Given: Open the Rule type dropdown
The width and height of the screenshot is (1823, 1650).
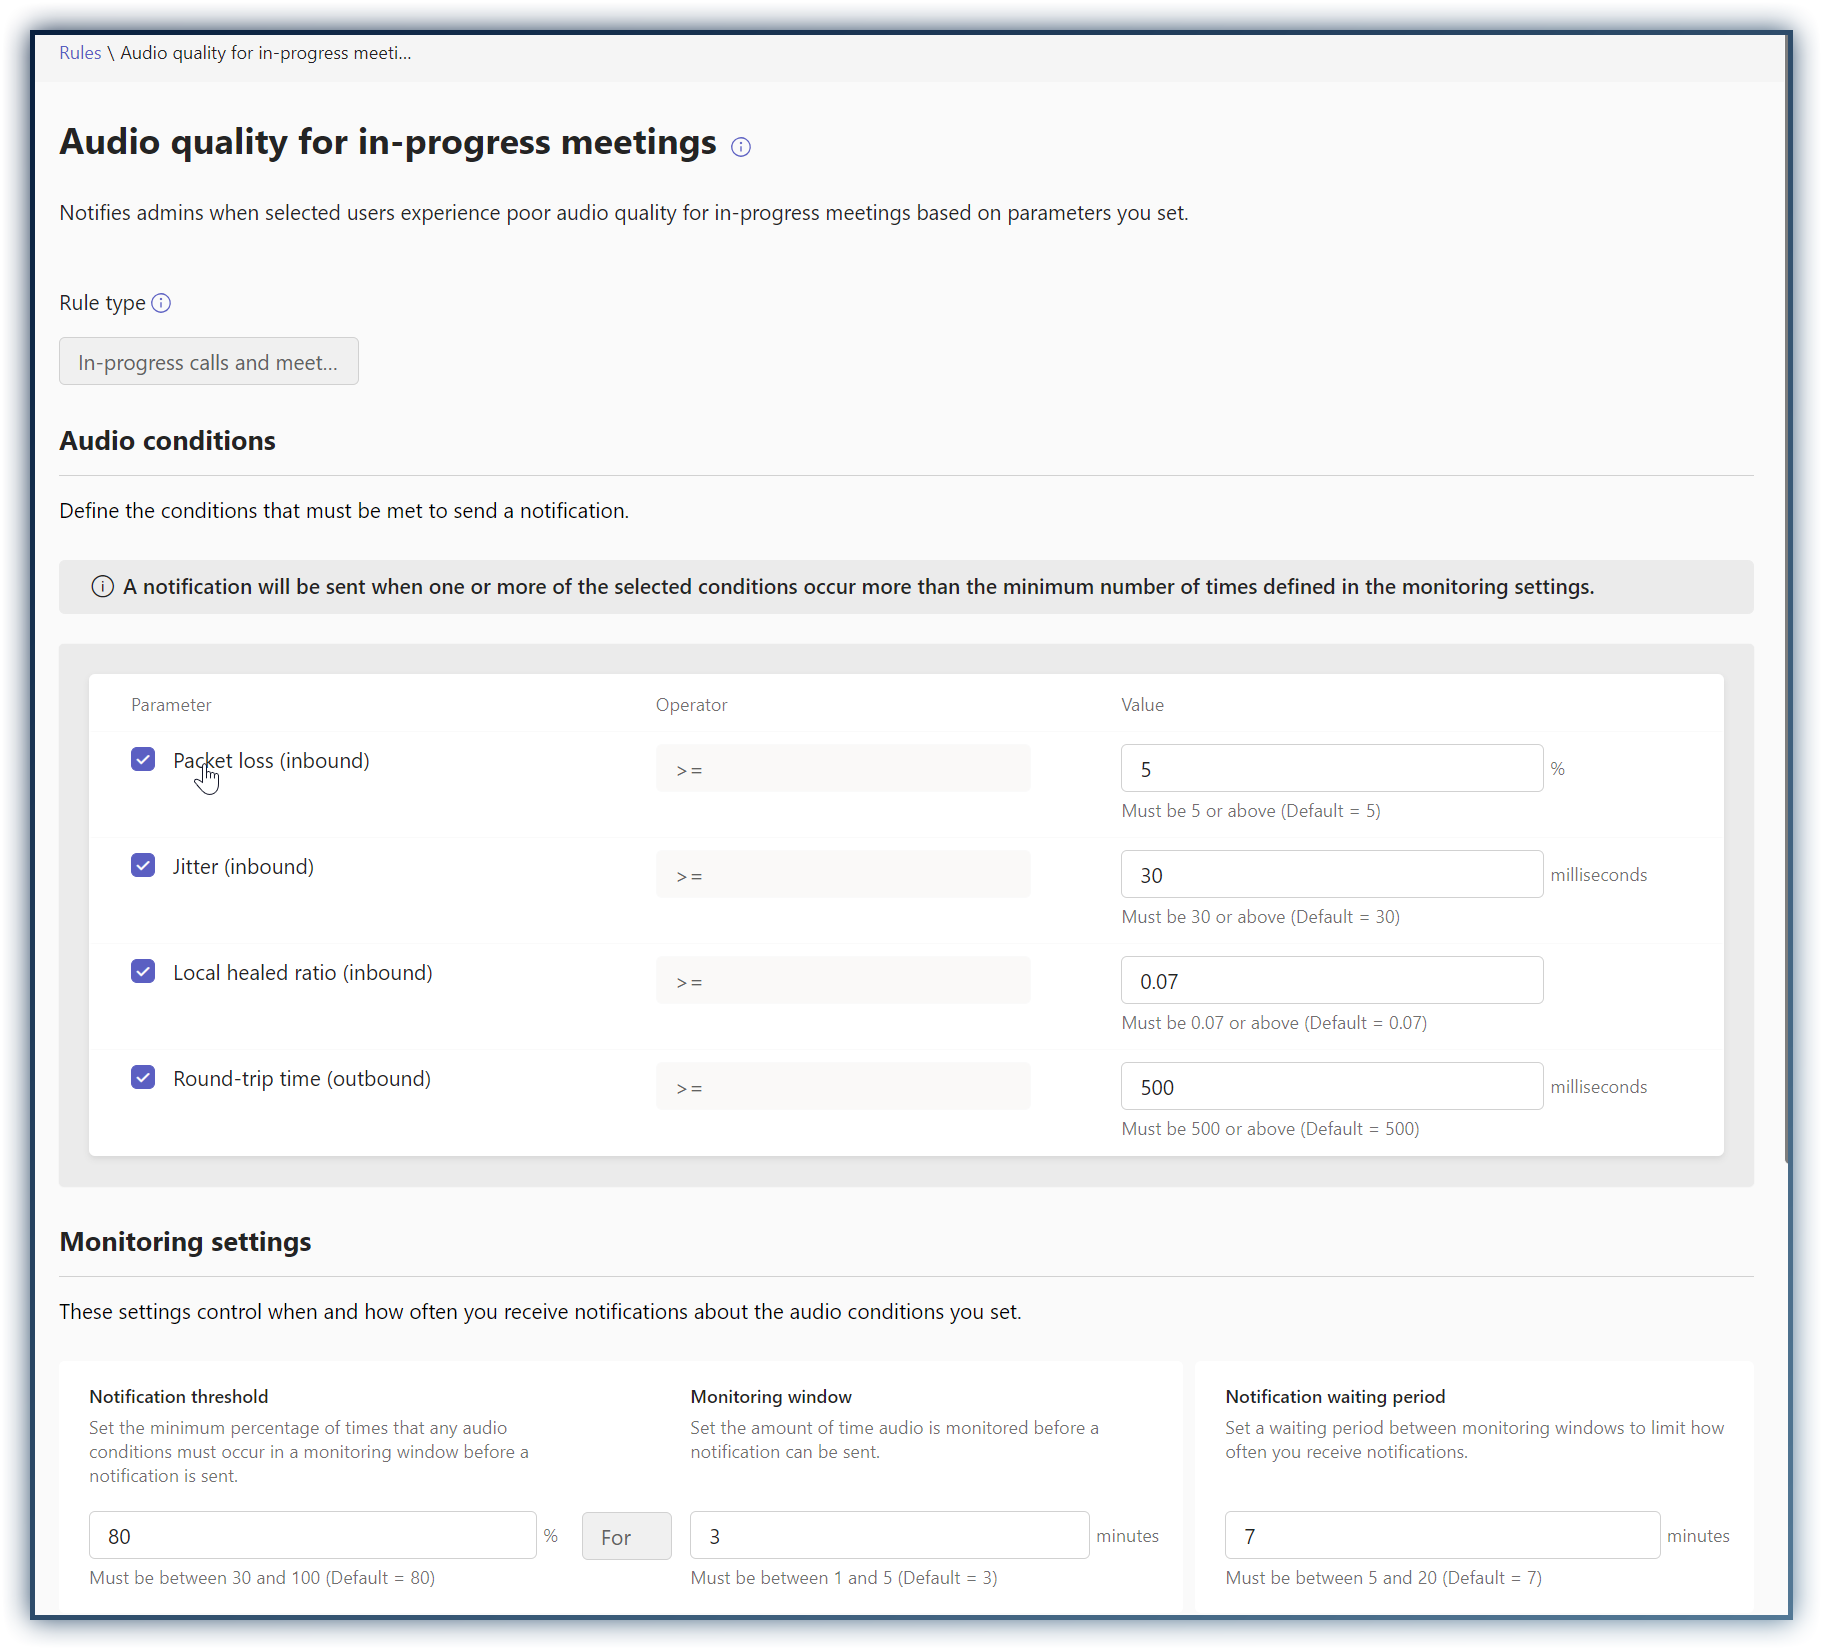Looking at the screenshot, I should pos(209,362).
